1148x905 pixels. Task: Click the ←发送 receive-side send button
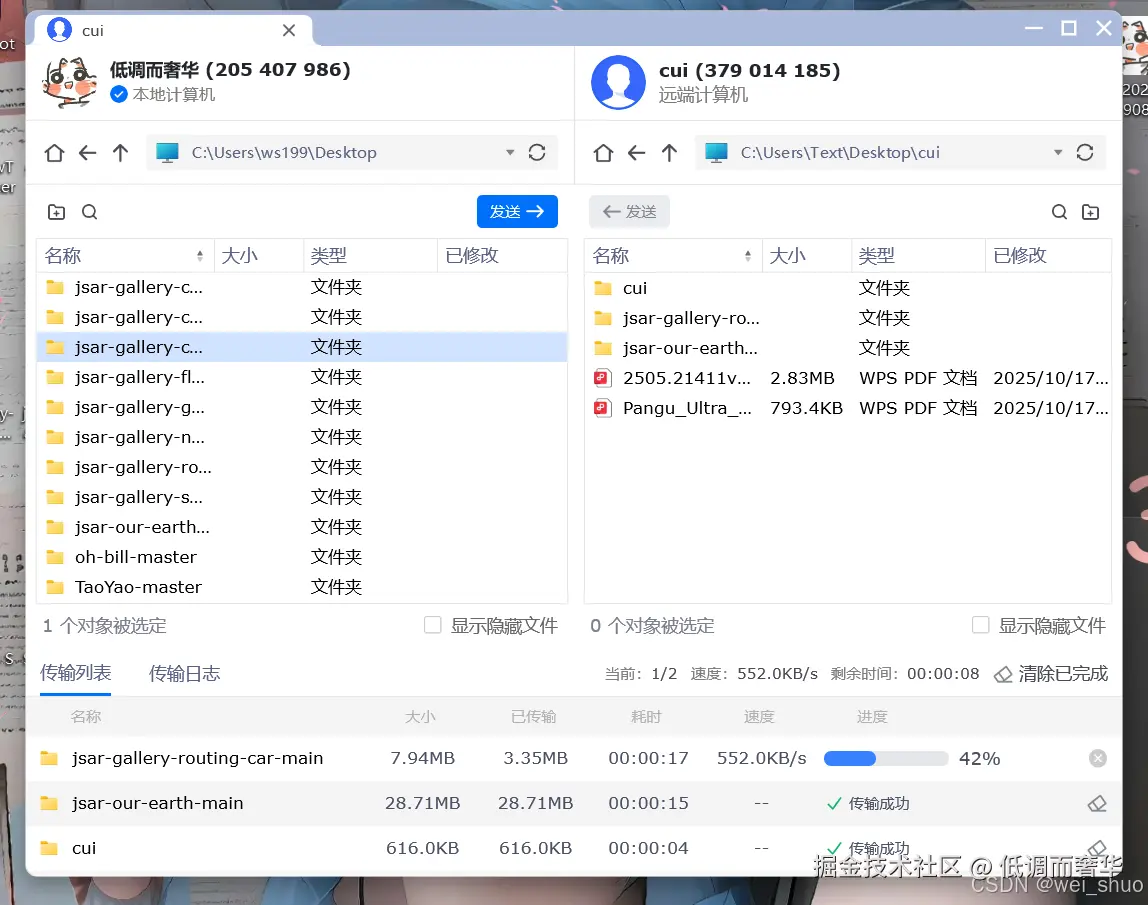pyautogui.click(x=629, y=211)
